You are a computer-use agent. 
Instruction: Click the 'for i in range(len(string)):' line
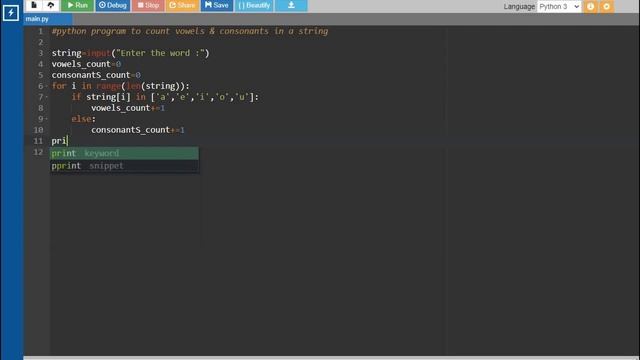click(x=120, y=86)
